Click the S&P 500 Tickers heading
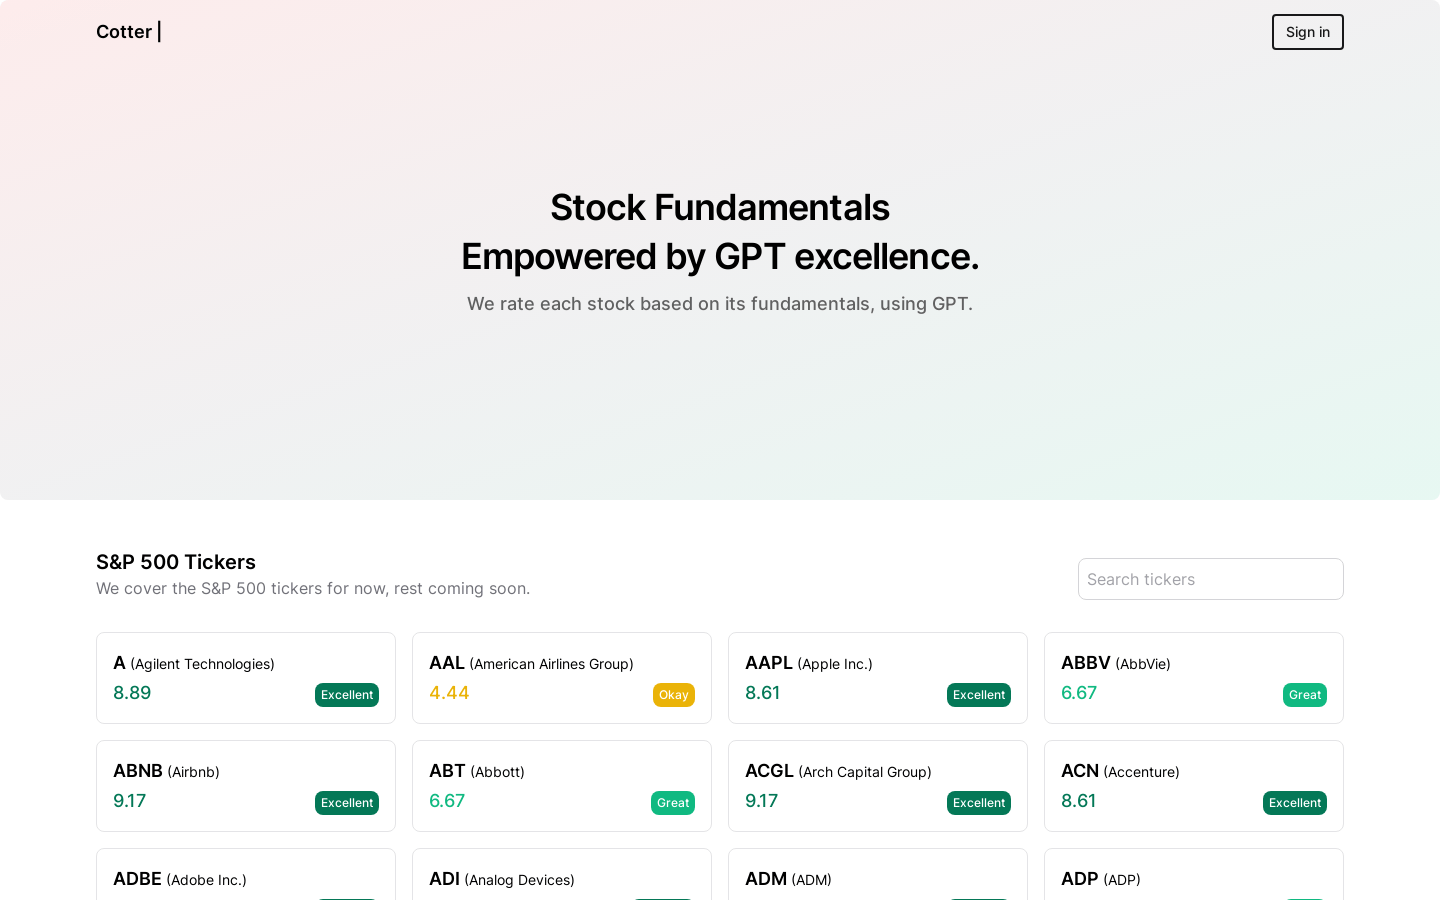This screenshot has height=900, width=1440. click(x=176, y=562)
